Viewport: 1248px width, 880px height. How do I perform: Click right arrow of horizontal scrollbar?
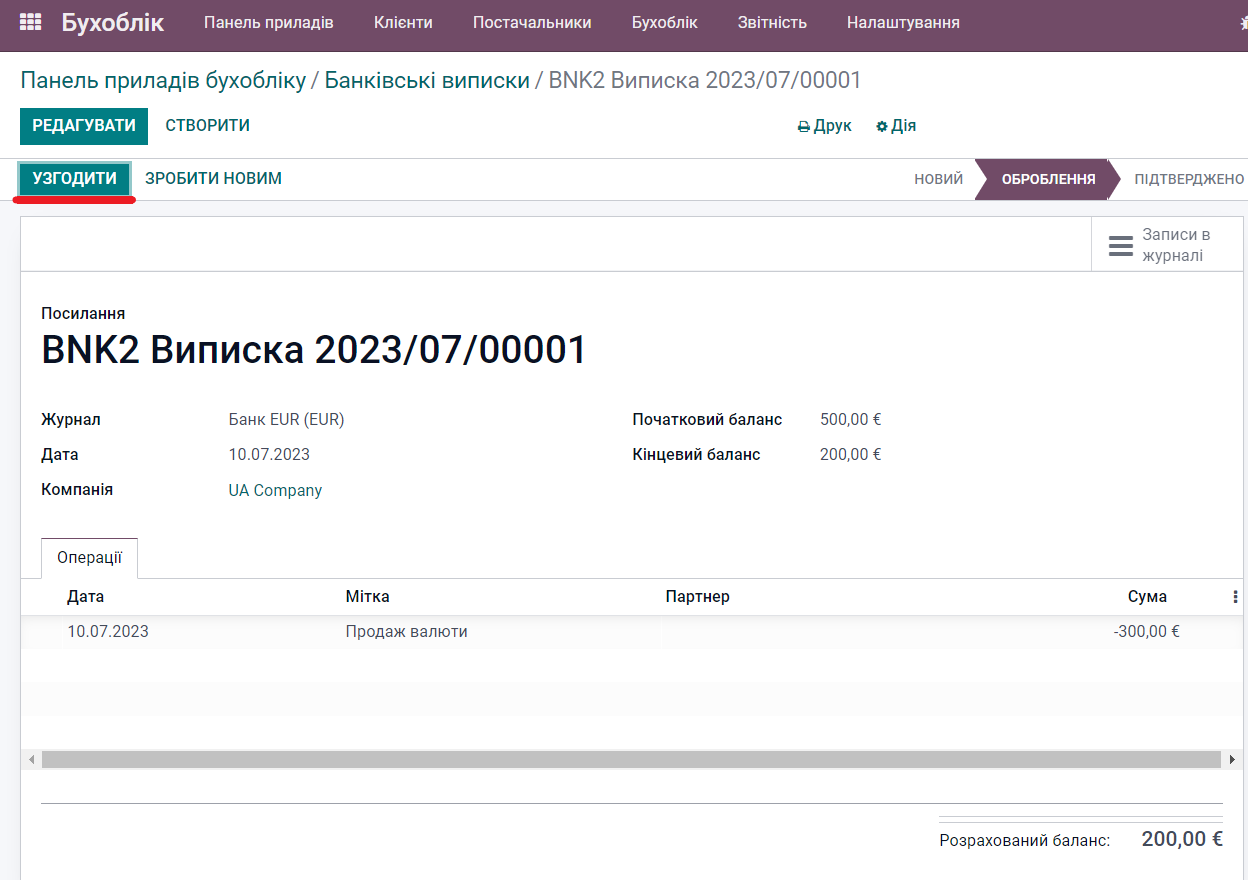click(x=1232, y=760)
